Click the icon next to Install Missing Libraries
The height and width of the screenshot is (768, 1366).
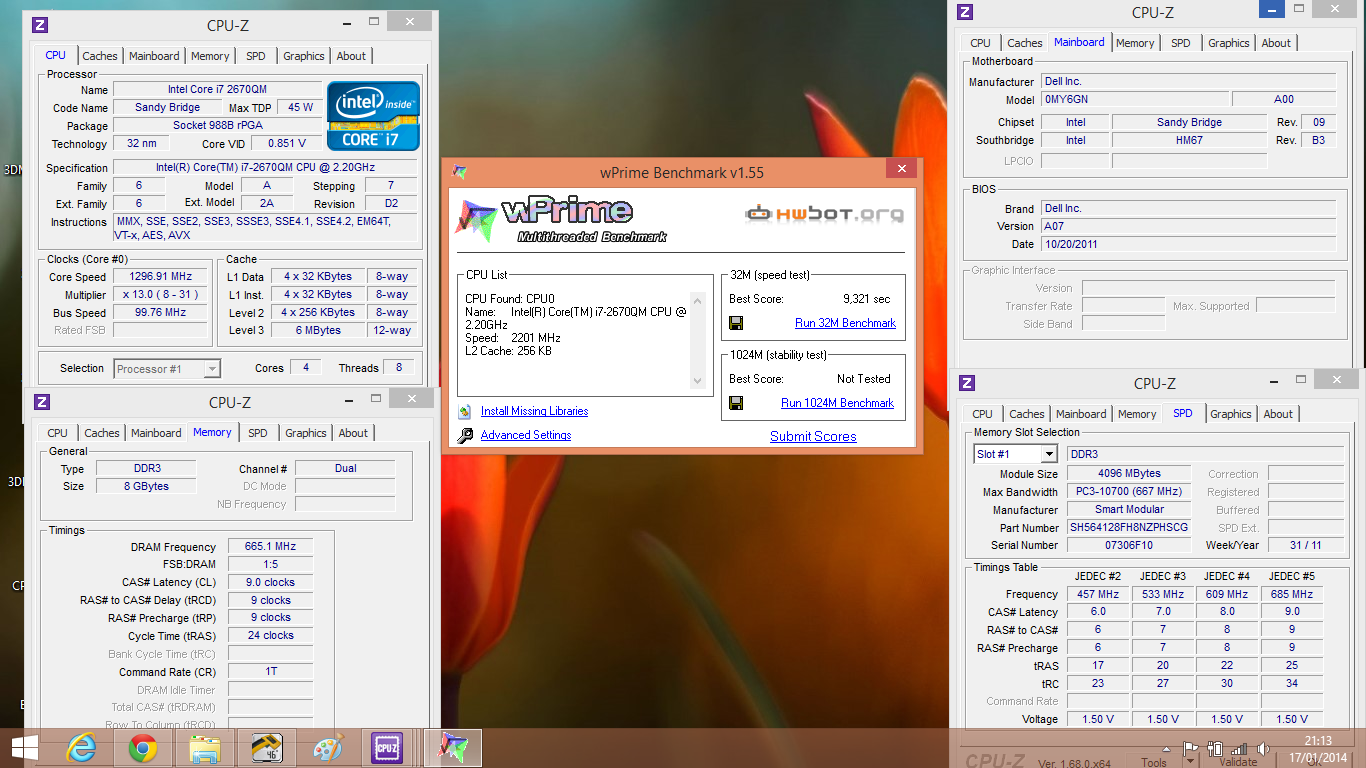[464, 411]
